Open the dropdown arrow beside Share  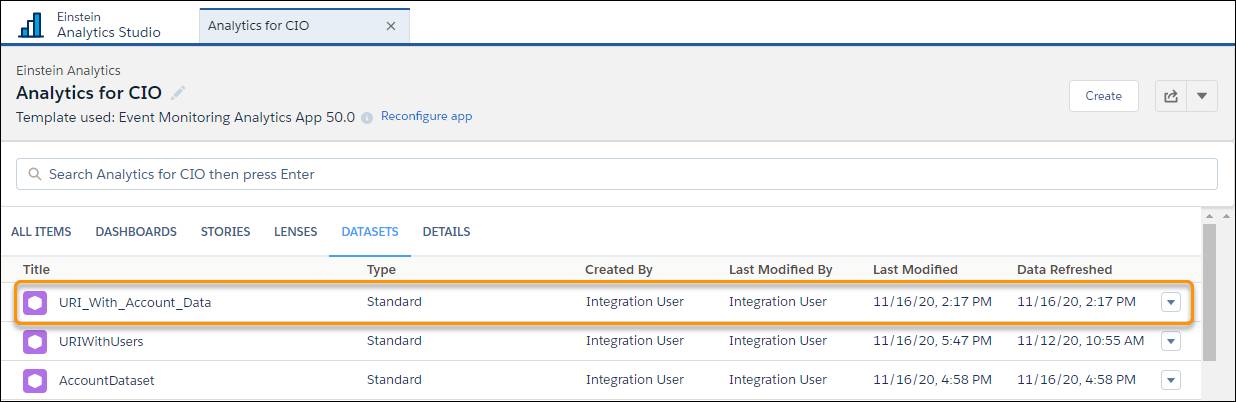pos(1202,96)
